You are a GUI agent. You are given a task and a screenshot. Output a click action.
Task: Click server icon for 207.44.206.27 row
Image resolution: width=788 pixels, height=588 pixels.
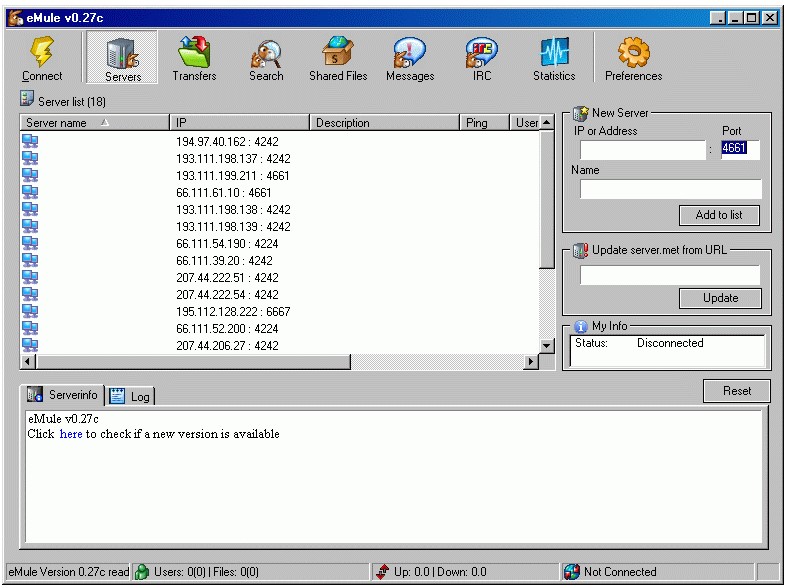pyautogui.click(x=30, y=345)
